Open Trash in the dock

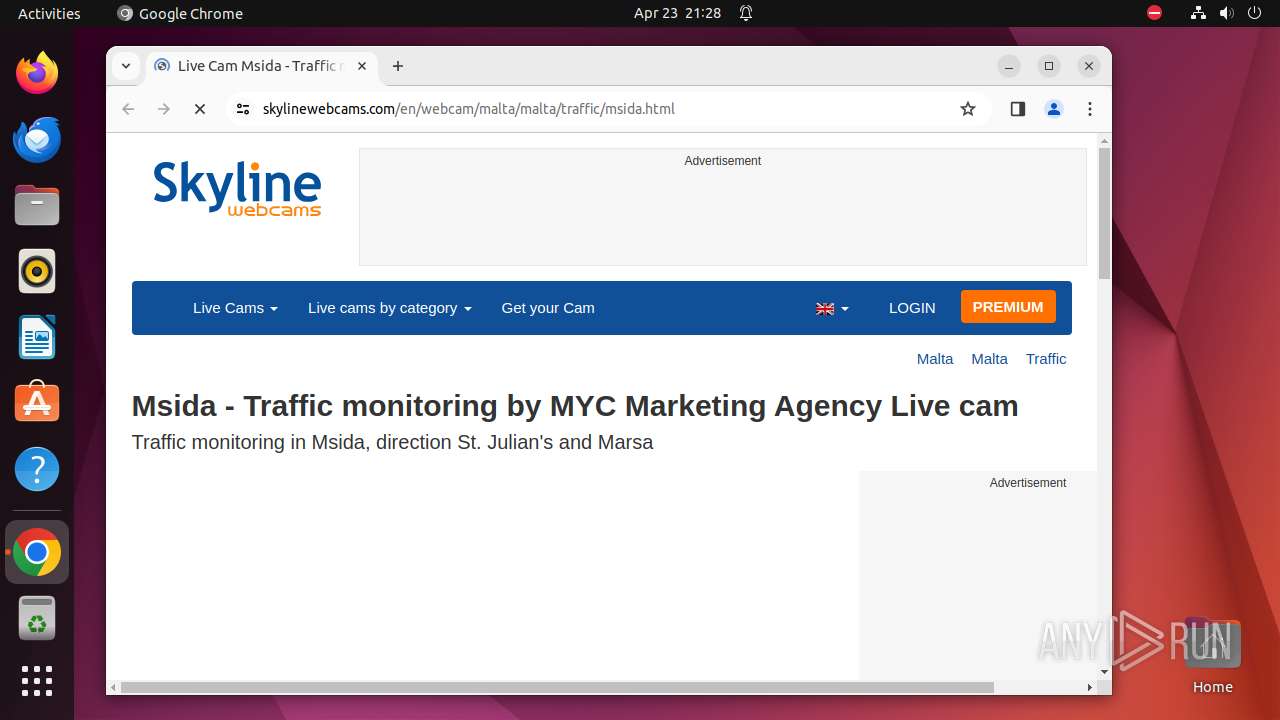37,618
